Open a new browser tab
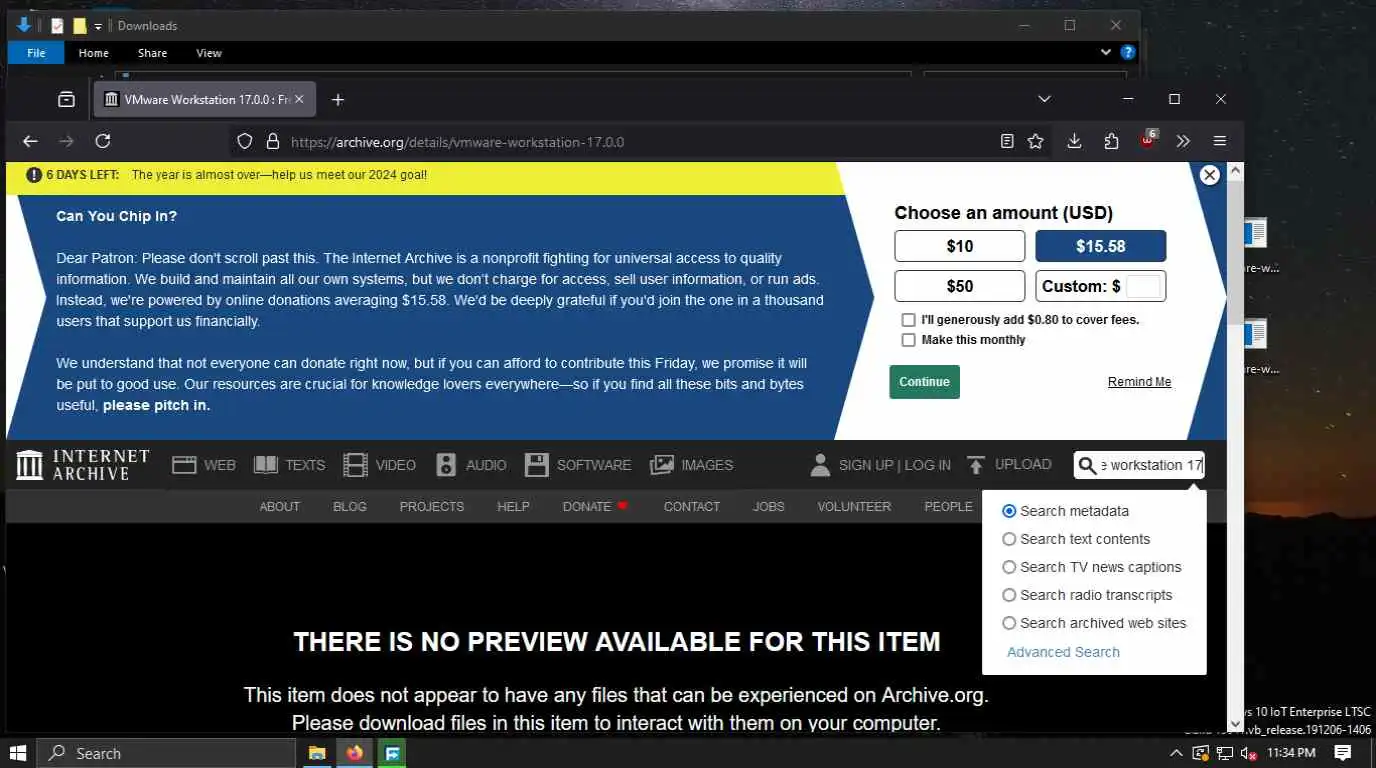This screenshot has width=1376, height=768. 338,99
